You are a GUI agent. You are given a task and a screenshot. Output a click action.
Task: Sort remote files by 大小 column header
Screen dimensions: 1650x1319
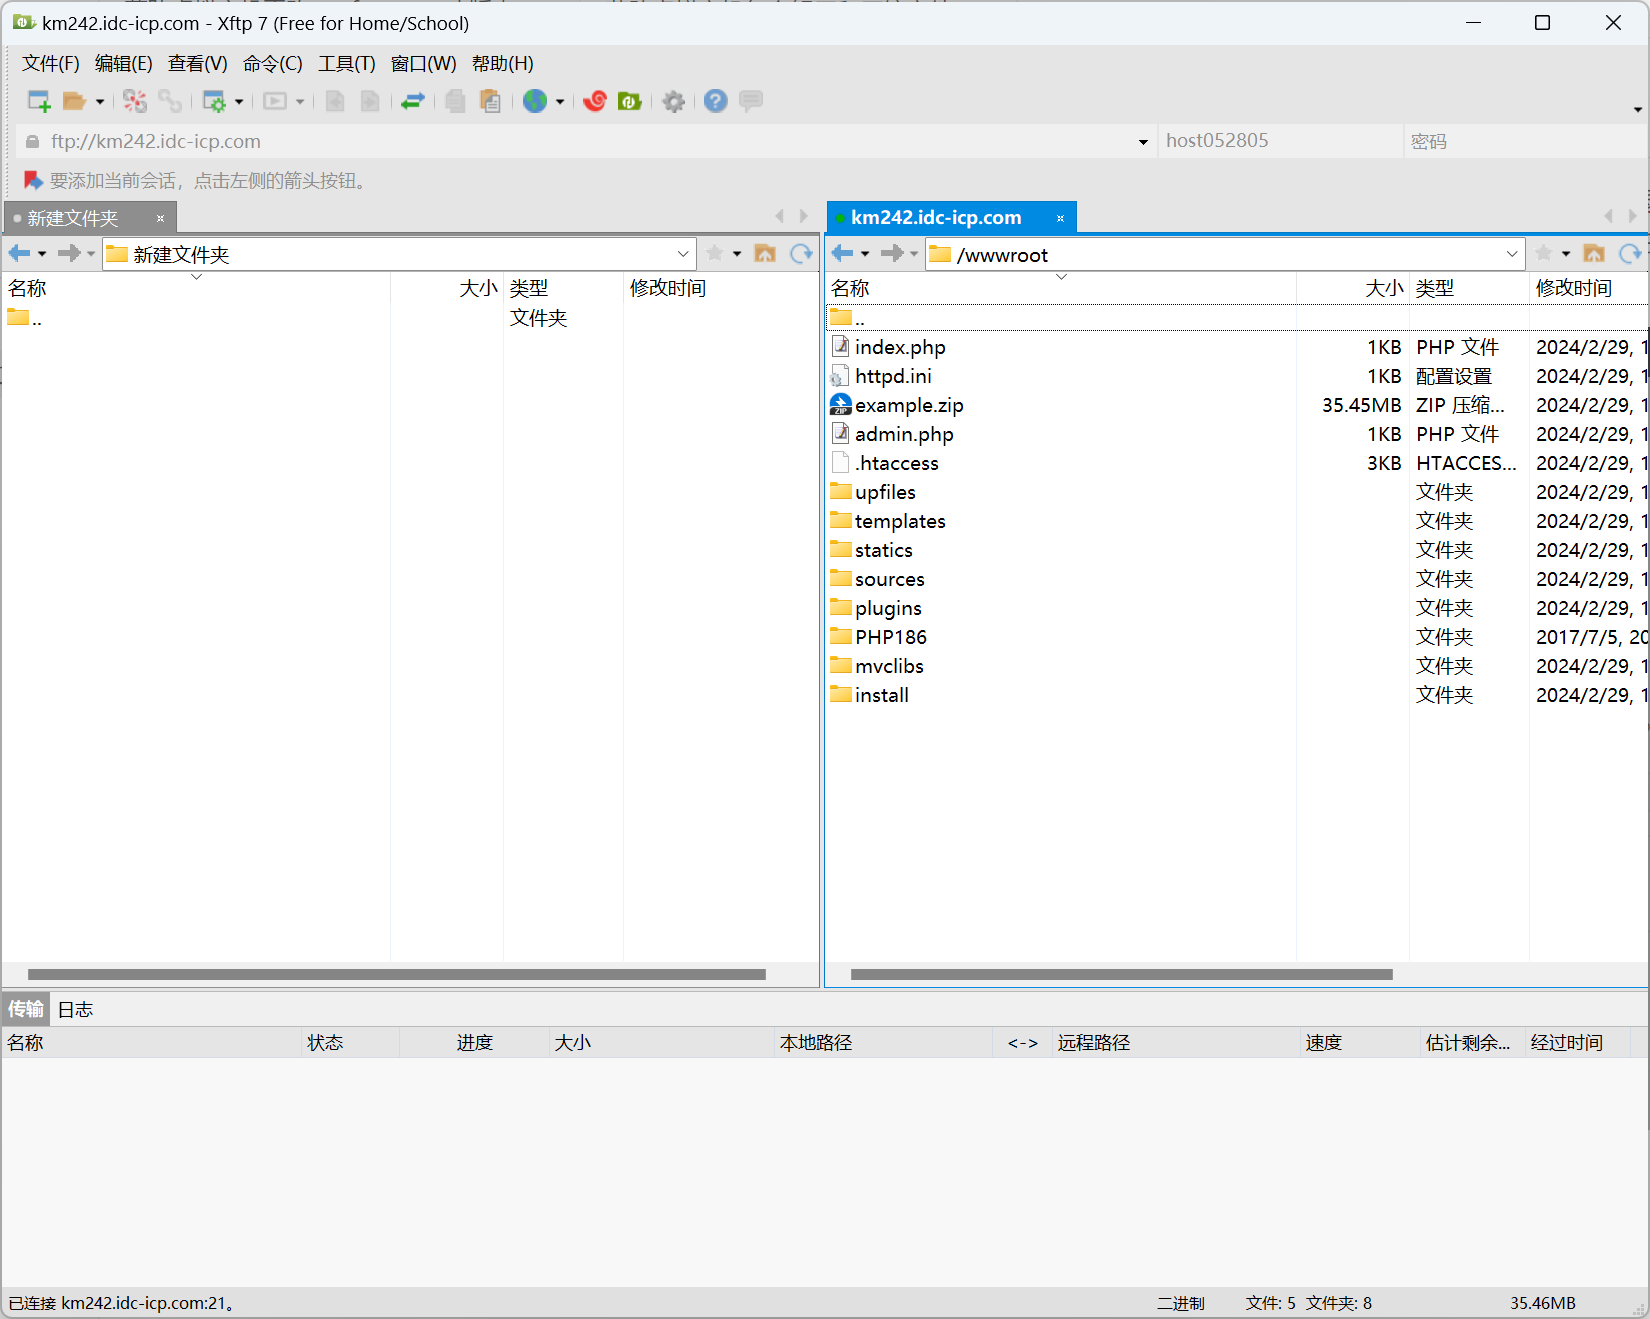click(x=1384, y=288)
